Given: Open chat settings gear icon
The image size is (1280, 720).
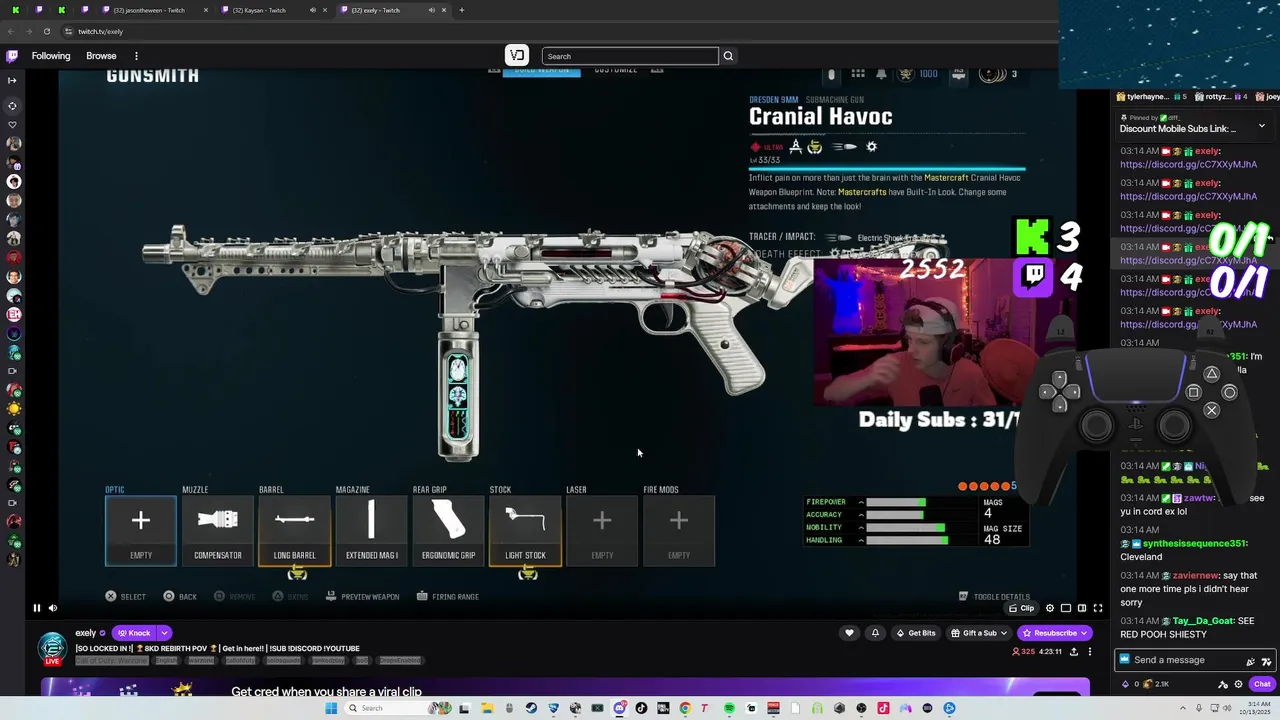Looking at the screenshot, I should point(1239,684).
